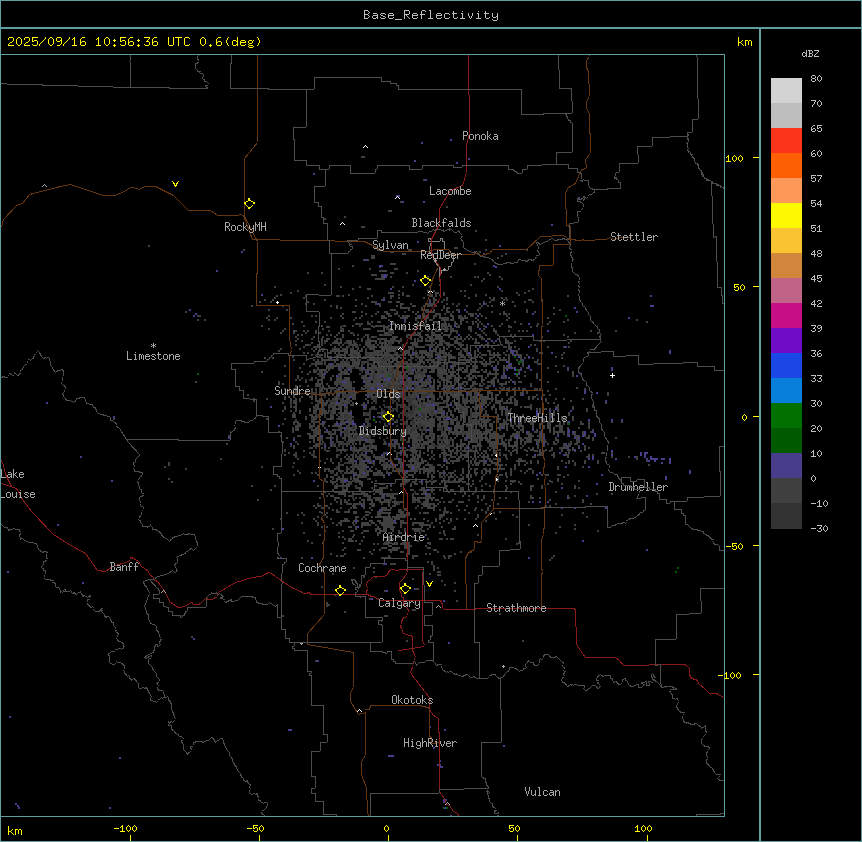Select the yellow diamond marker below RedDeer
Viewport: 862px width, 842px height.
coord(426,281)
